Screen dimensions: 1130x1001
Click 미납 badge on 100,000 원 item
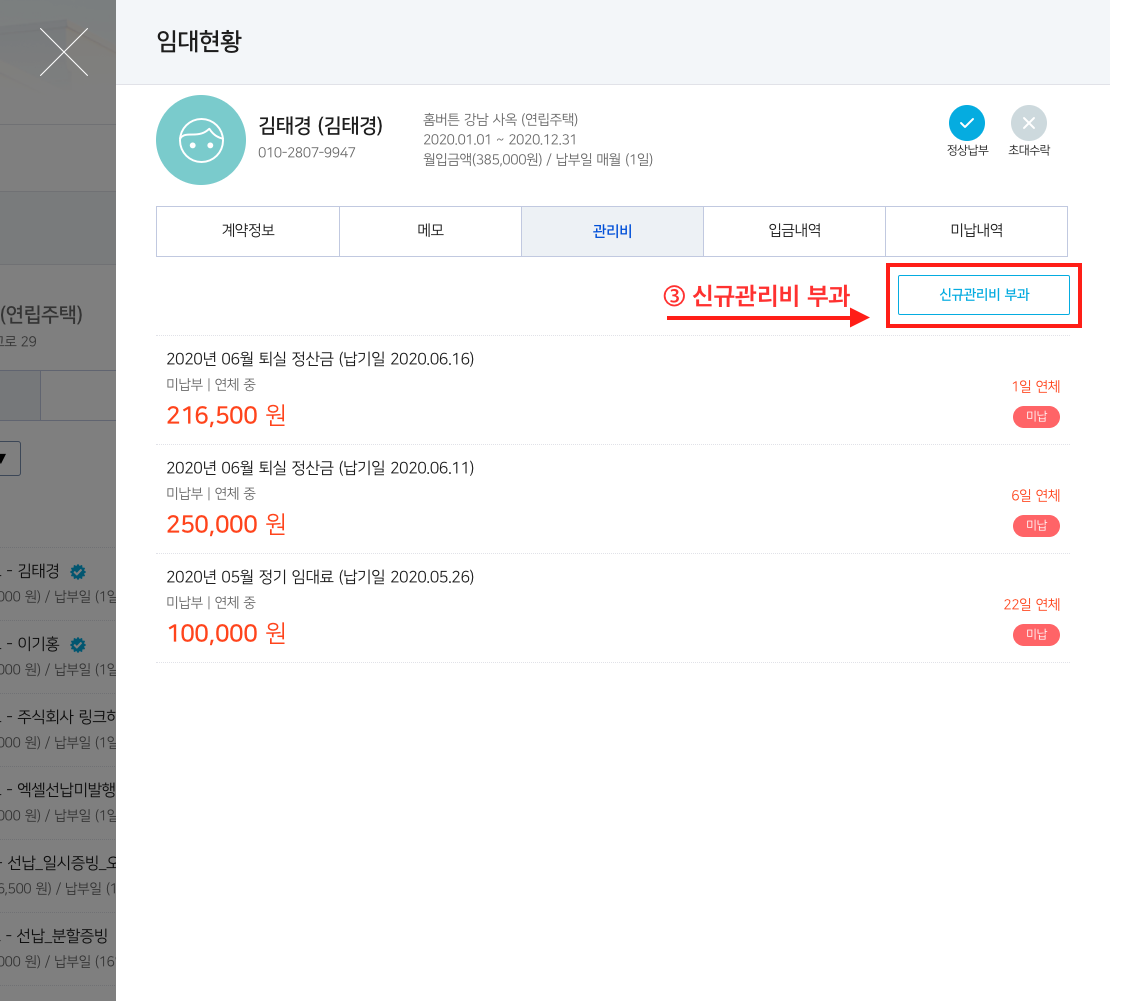(x=1036, y=635)
